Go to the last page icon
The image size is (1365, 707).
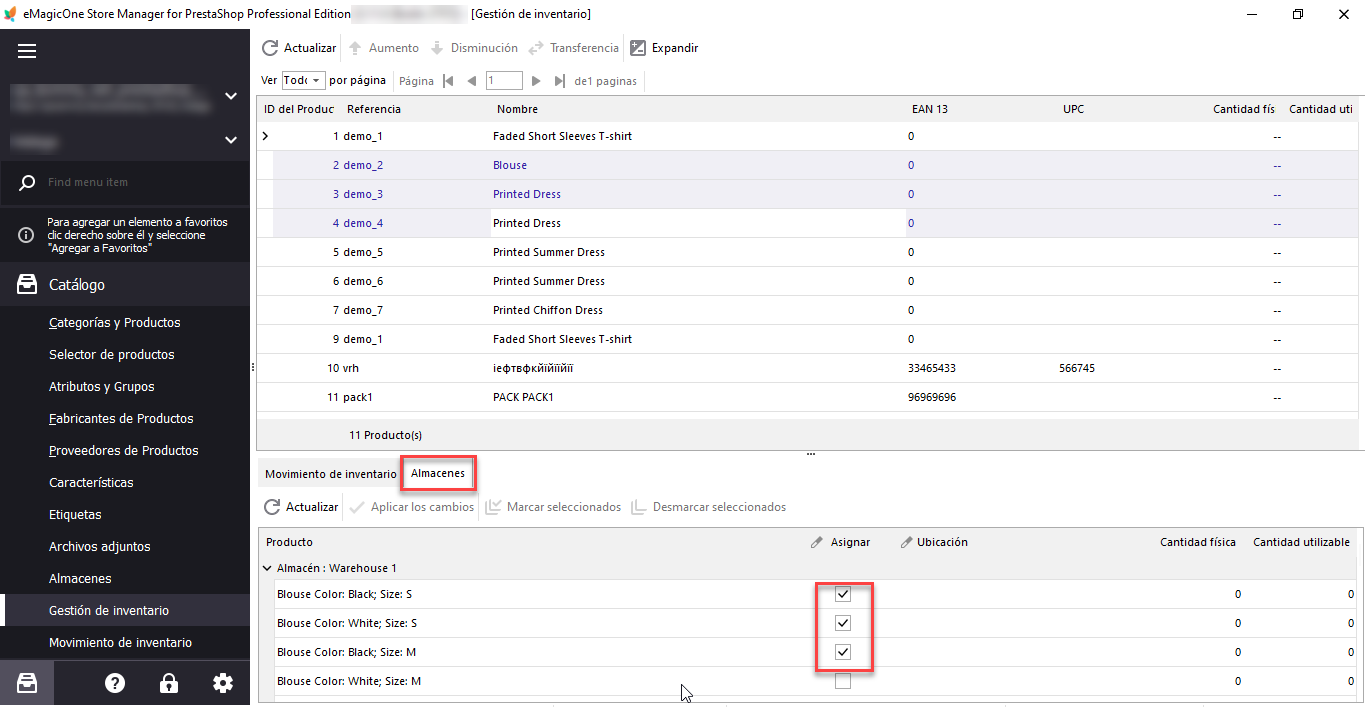tap(560, 81)
